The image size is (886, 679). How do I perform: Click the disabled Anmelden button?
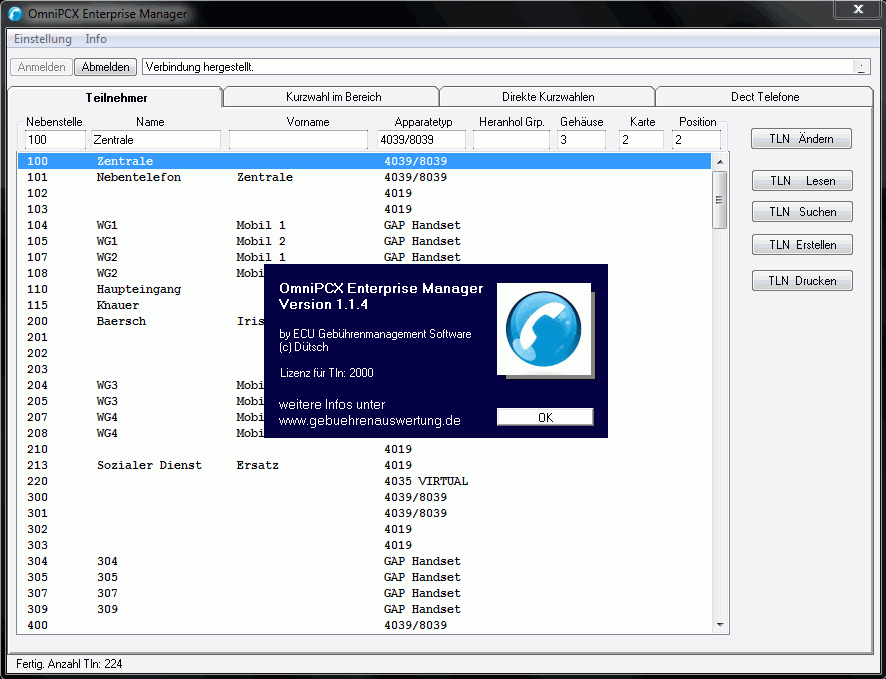[x=41, y=67]
